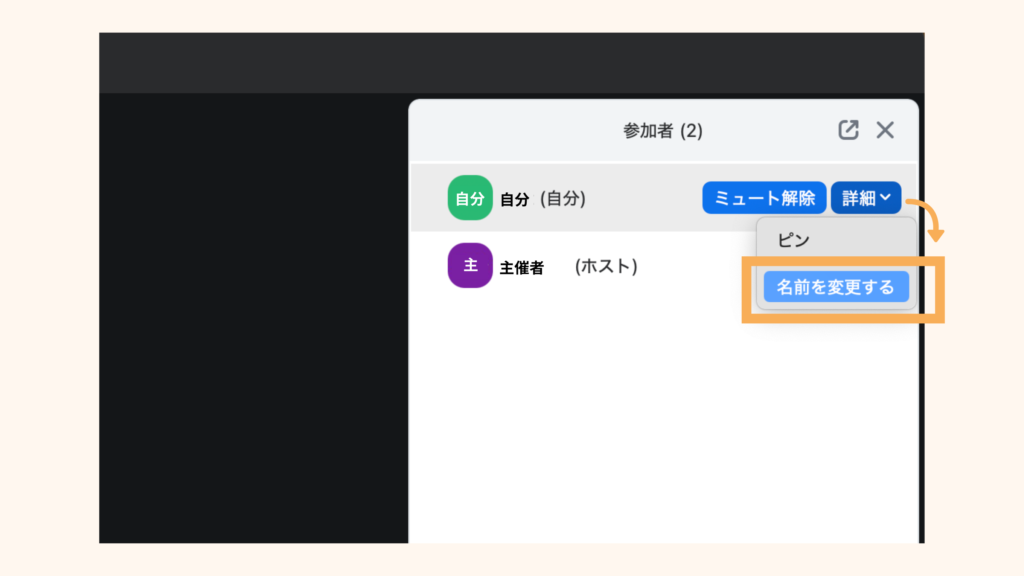This screenshot has width=1024, height=576.
Task: Click the 参加者 (2) panel header
Action: [x=663, y=130]
